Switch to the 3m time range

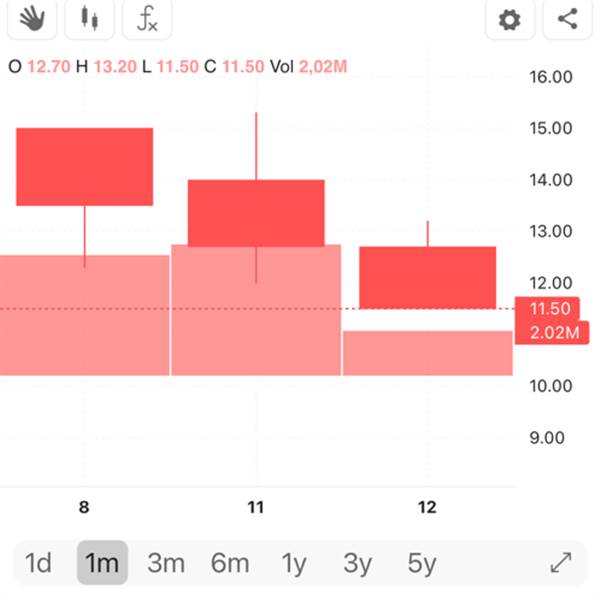[166, 563]
